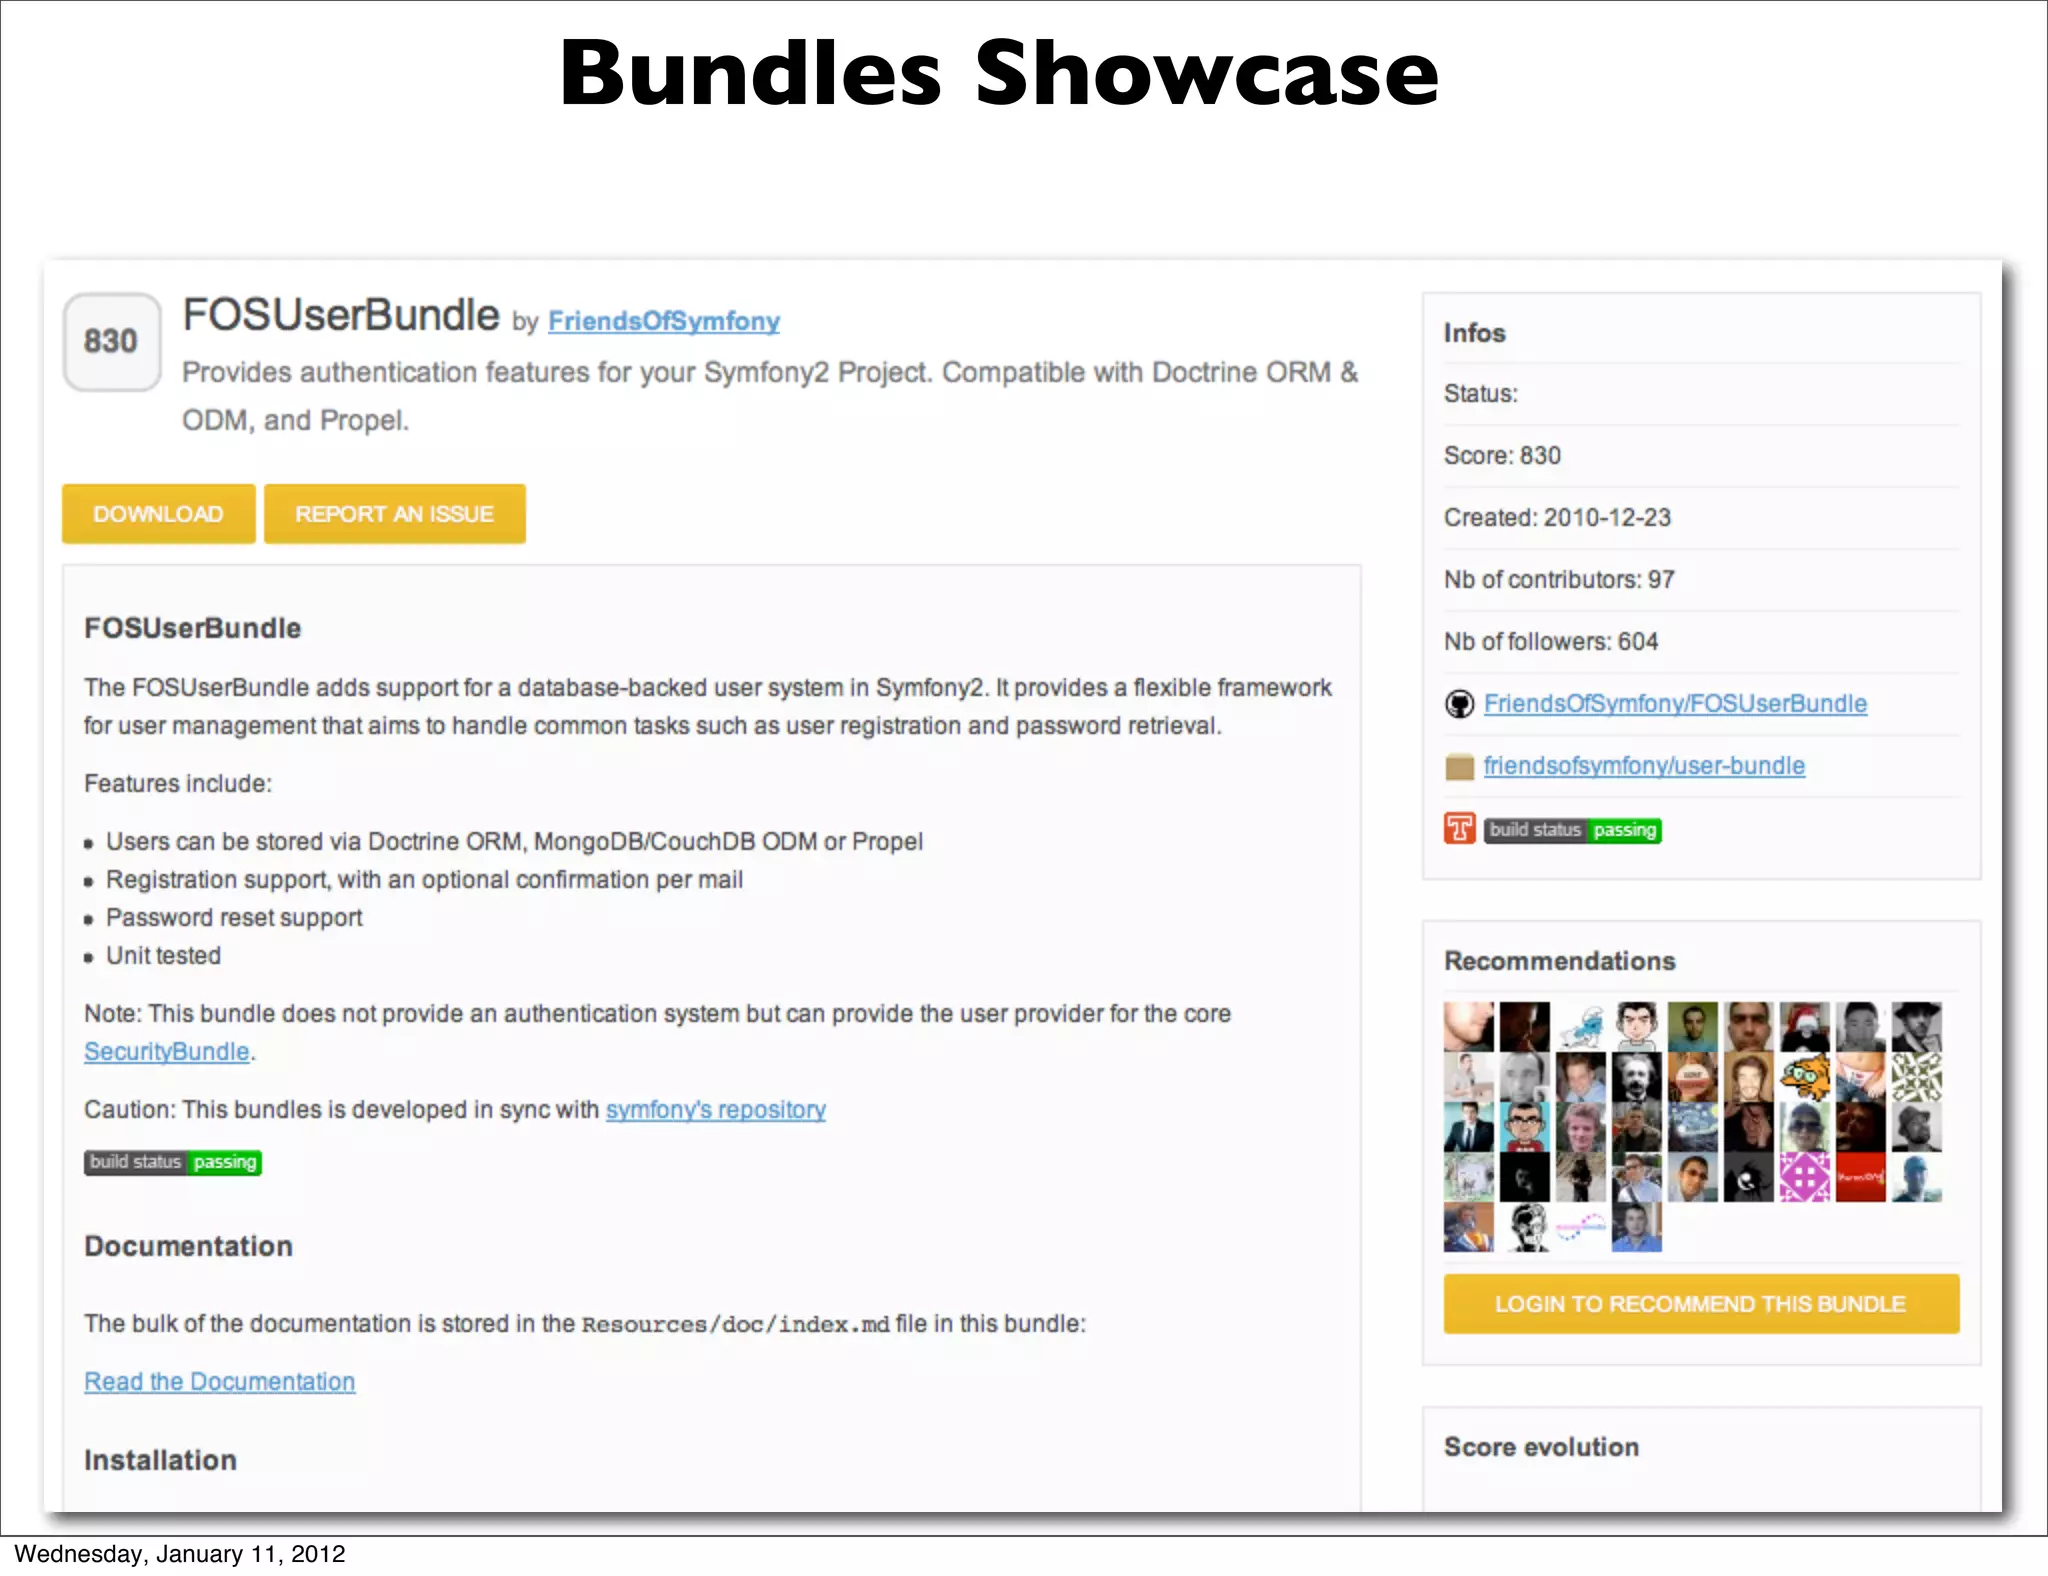Click the GitHub octocat icon
The width and height of the screenshot is (2048, 1576).
pos(1460,704)
